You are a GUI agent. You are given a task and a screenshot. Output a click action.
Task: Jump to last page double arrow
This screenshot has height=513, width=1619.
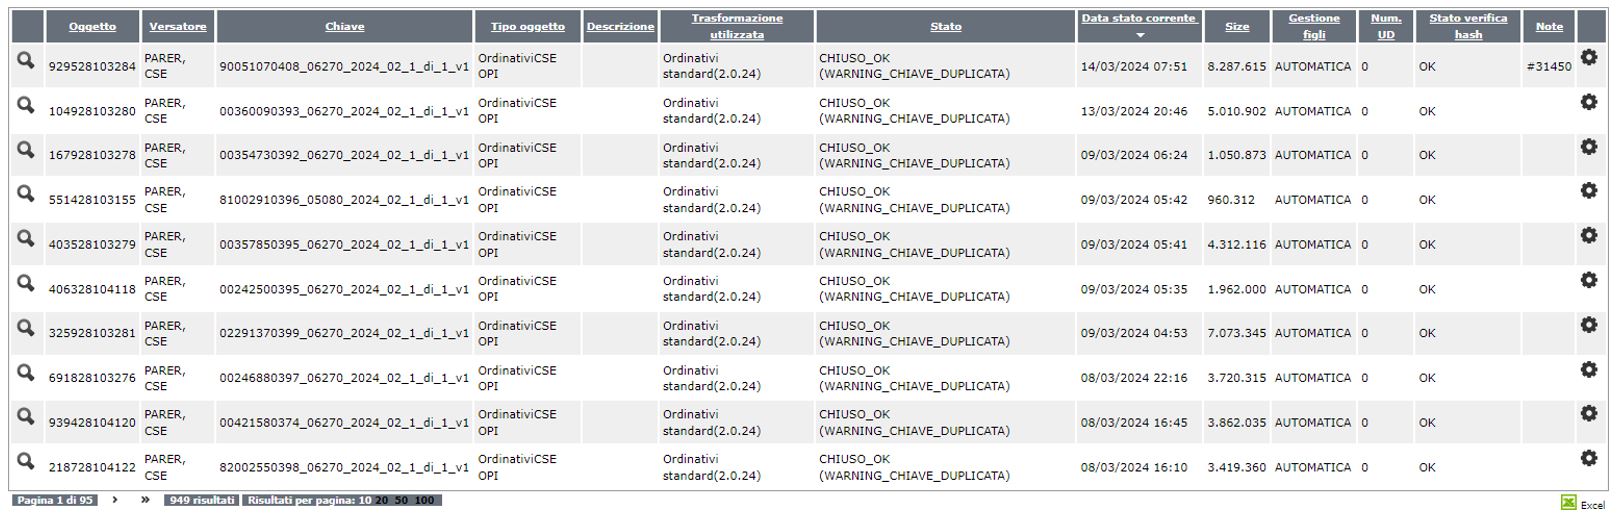pyautogui.click(x=145, y=500)
